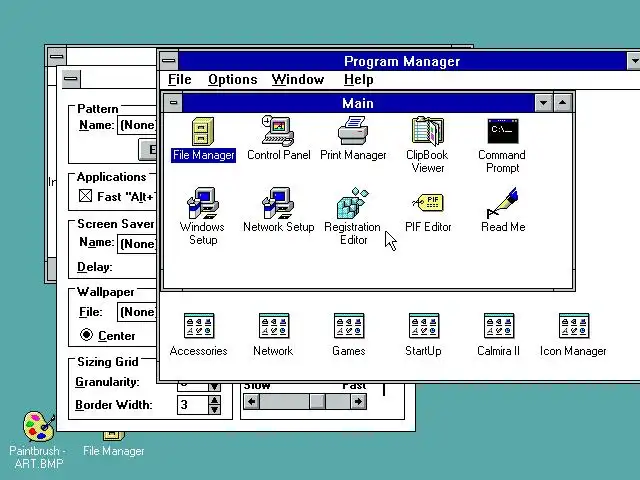Click right arrow of blink rate scrollbar
Viewport: 640px width, 480px height.
click(x=358, y=402)
